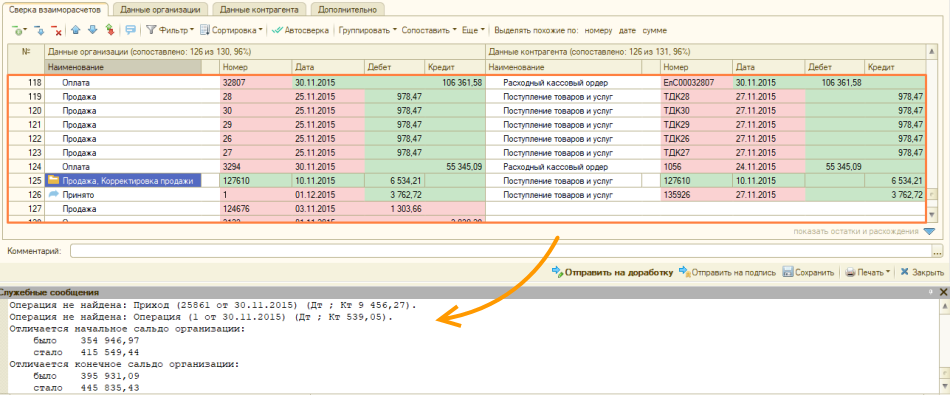This screenshot has height=395, width=950.
Task: Click cell ЕлС00032807
Action: point(696,82)
